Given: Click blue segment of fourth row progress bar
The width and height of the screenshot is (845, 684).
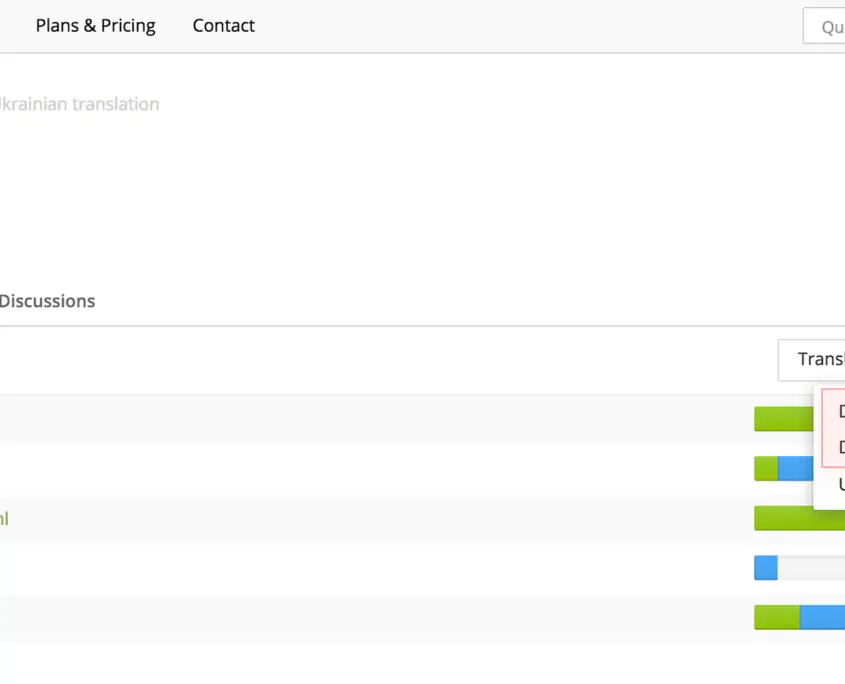Looking at the screenshot, I should click(765, 568).
